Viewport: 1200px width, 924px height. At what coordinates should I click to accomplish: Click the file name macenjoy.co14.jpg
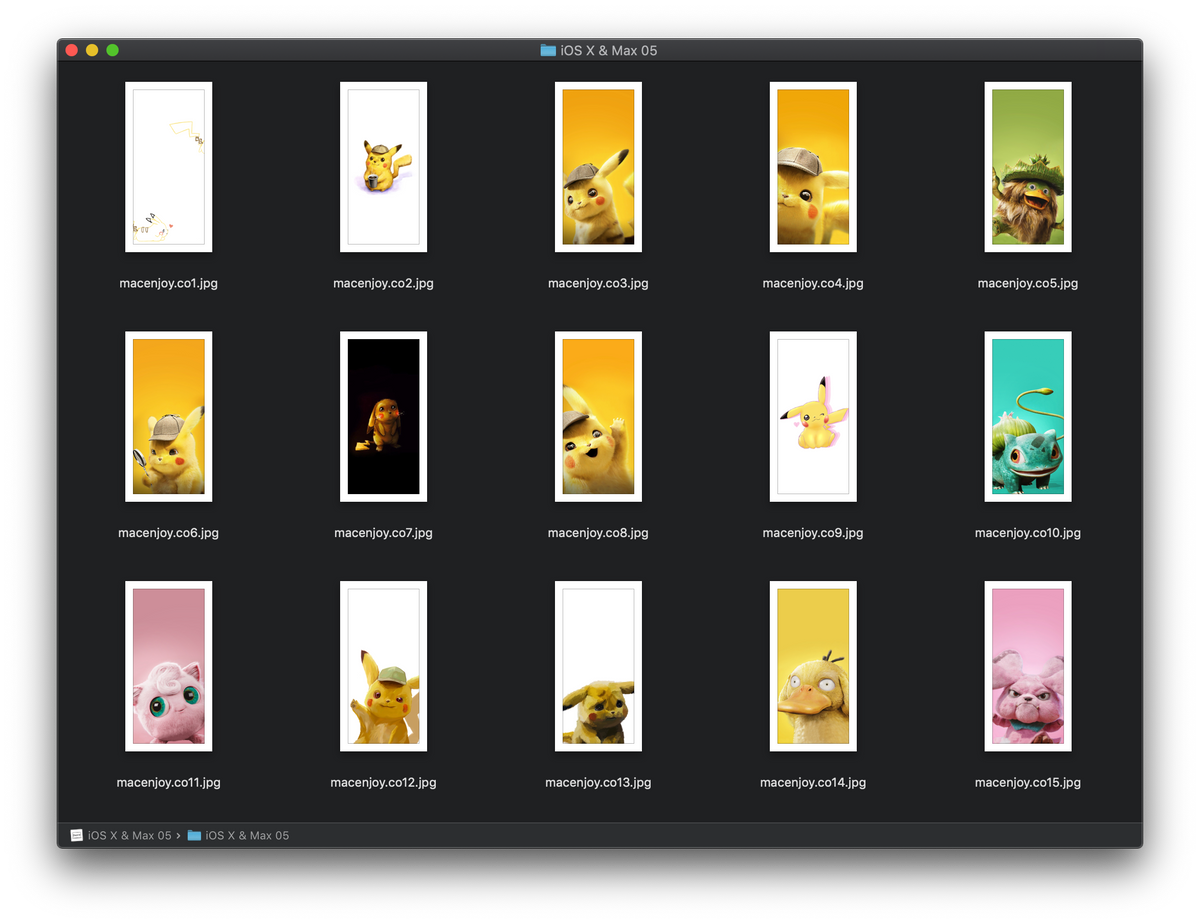click(x=813, y=782)
